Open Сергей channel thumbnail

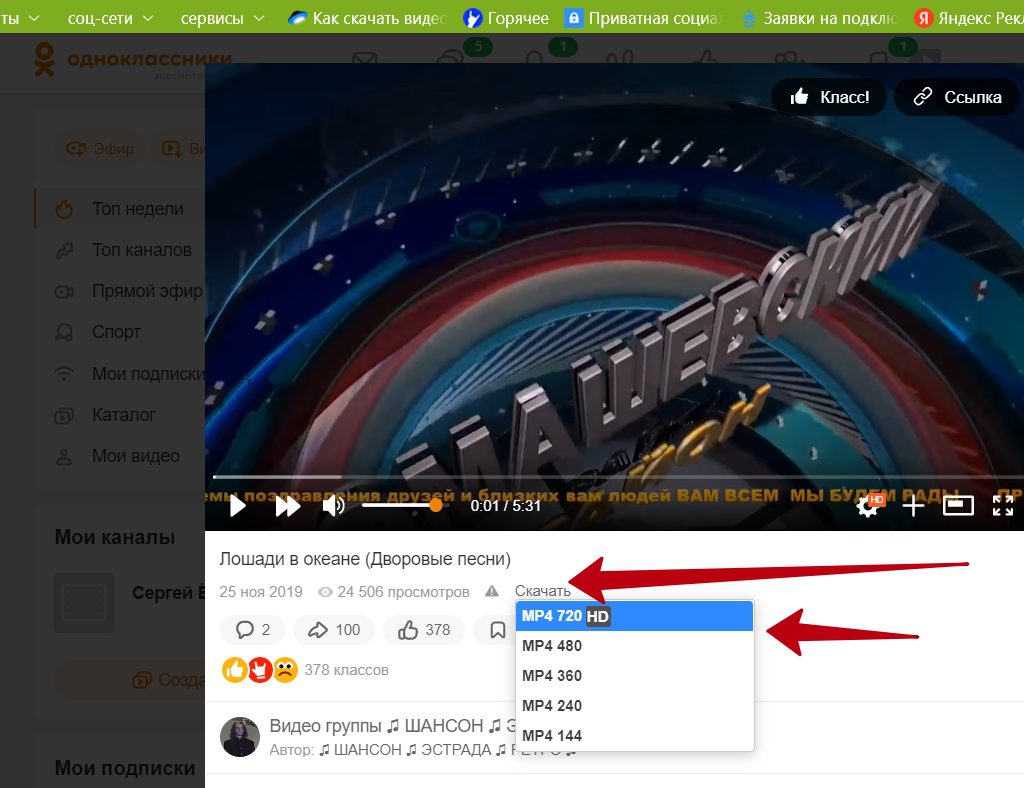tap(84, 603)
